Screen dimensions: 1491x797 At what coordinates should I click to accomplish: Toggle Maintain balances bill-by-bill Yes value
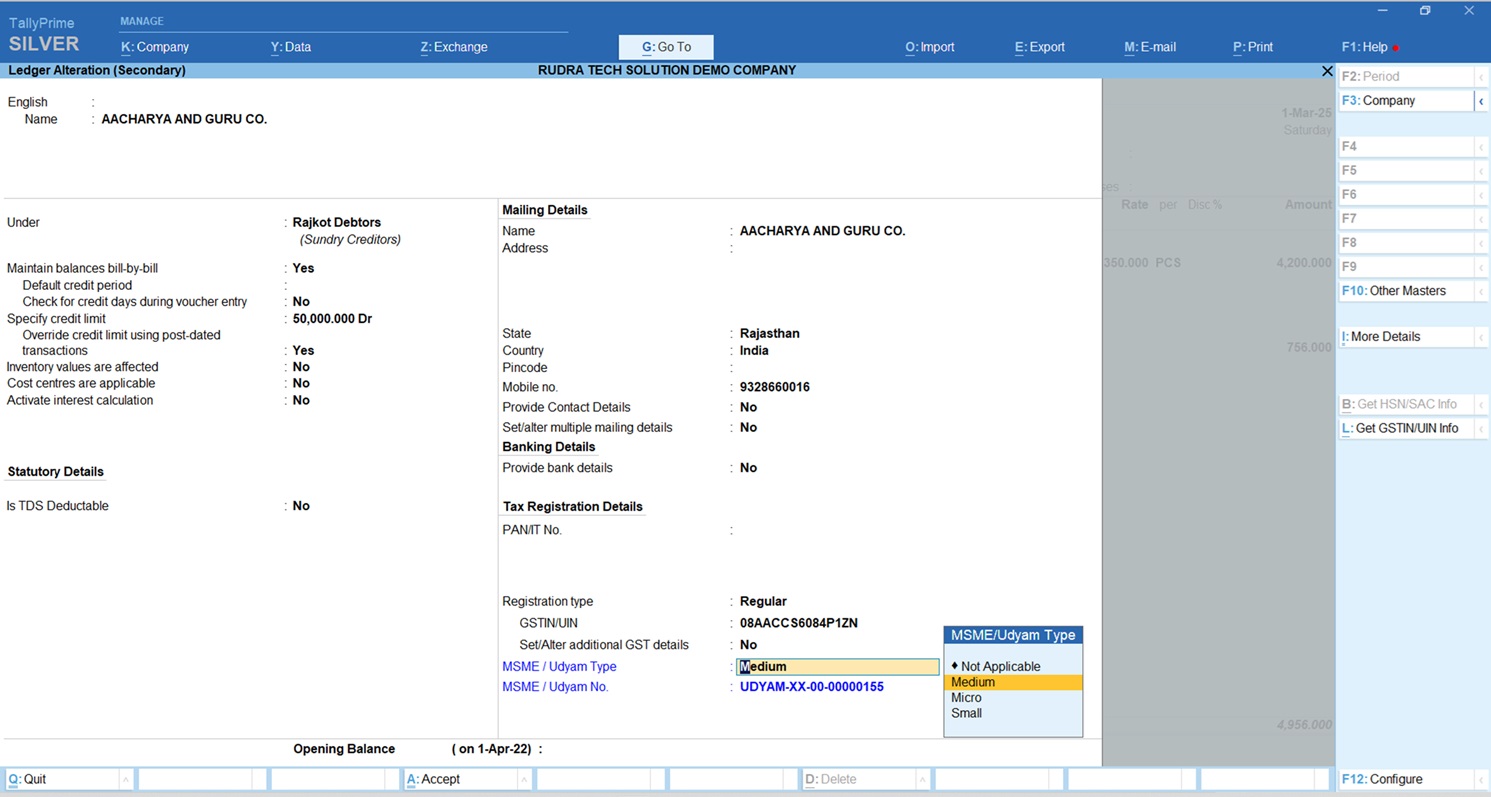[303, 268]
